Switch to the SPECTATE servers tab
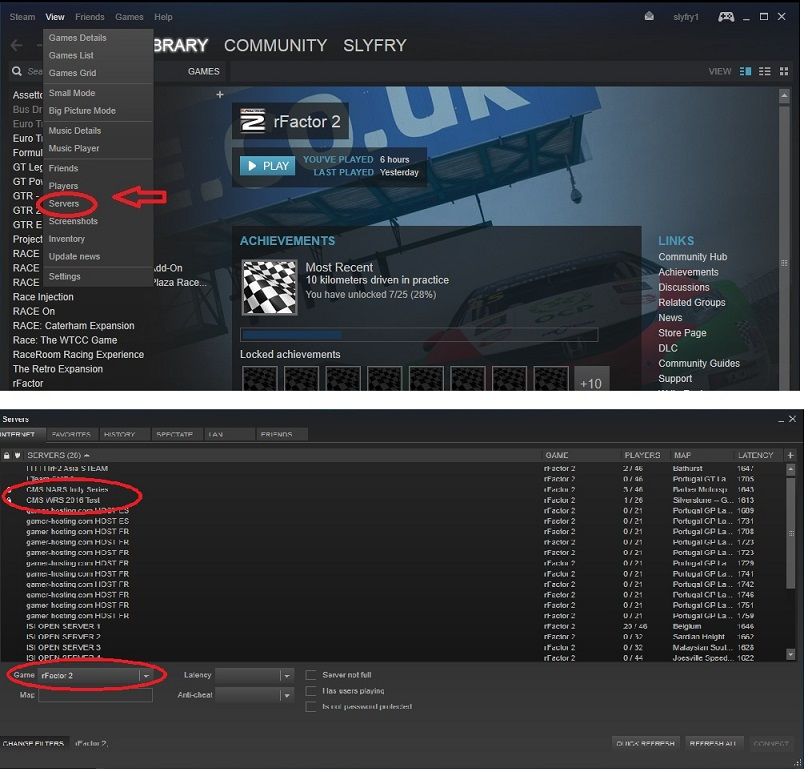Viewport: 808px width, 772px height. [175, 434]
